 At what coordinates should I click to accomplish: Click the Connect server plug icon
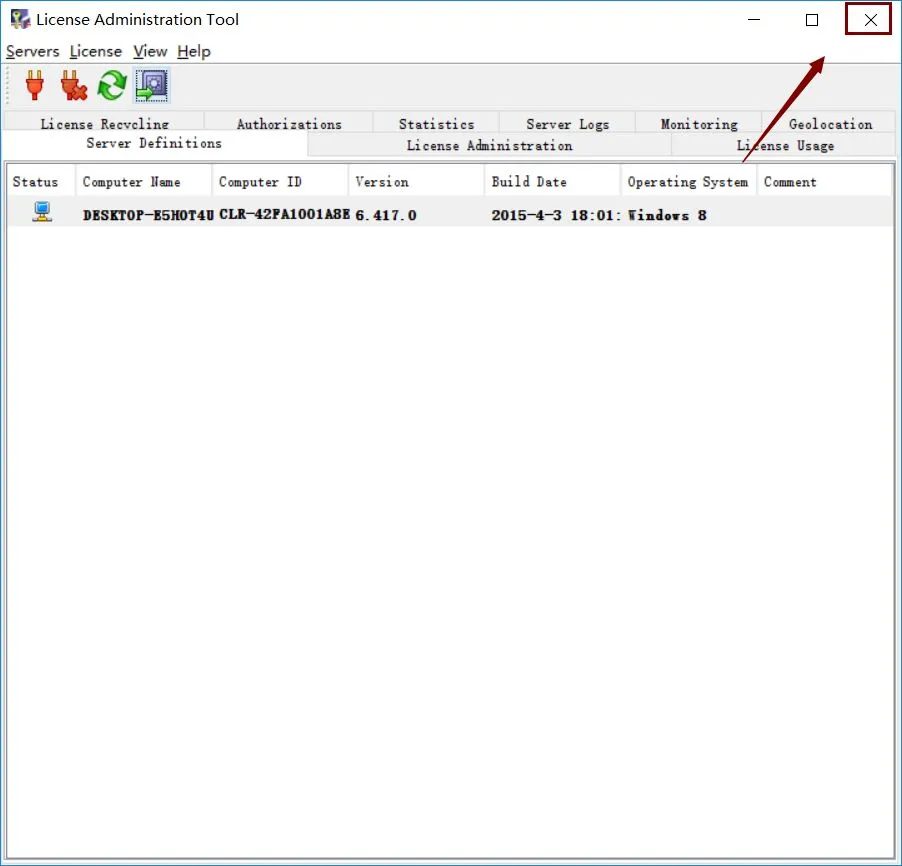(x=35, y=85)
